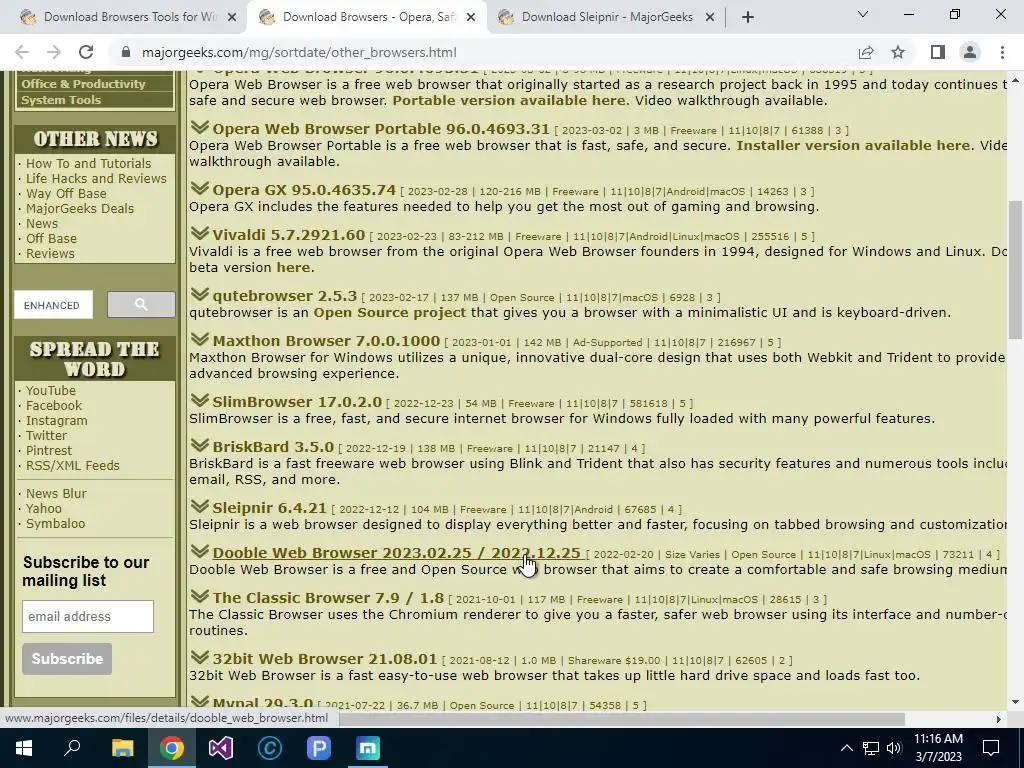Open taskbar search magnifier
Image resolution: width=1024 pixels, height=768 pixels.
[72, 748]
